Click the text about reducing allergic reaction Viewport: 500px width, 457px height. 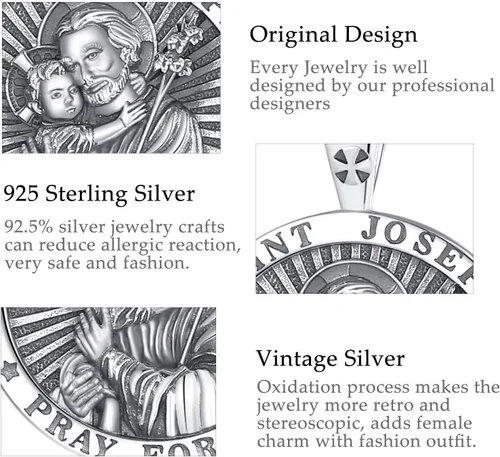(123, 245)
